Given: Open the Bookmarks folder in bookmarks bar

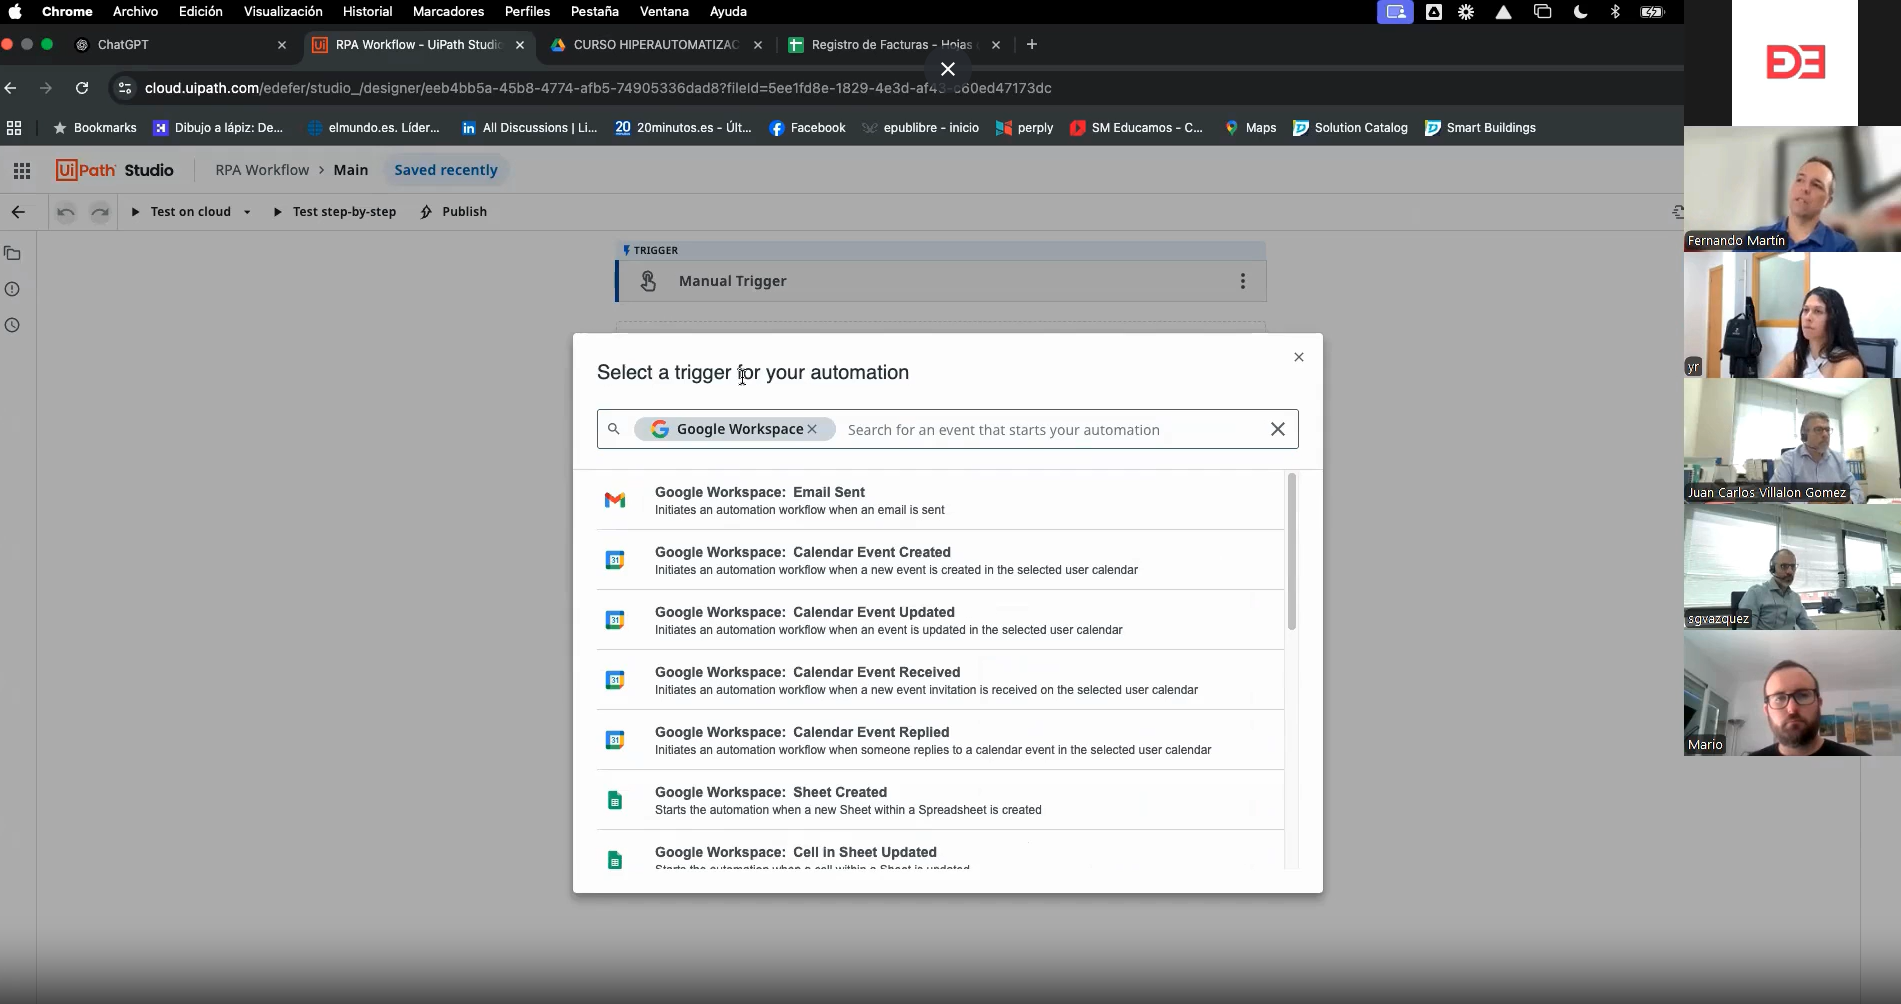Looking at the screenshot, I should (x=94, y=128).
